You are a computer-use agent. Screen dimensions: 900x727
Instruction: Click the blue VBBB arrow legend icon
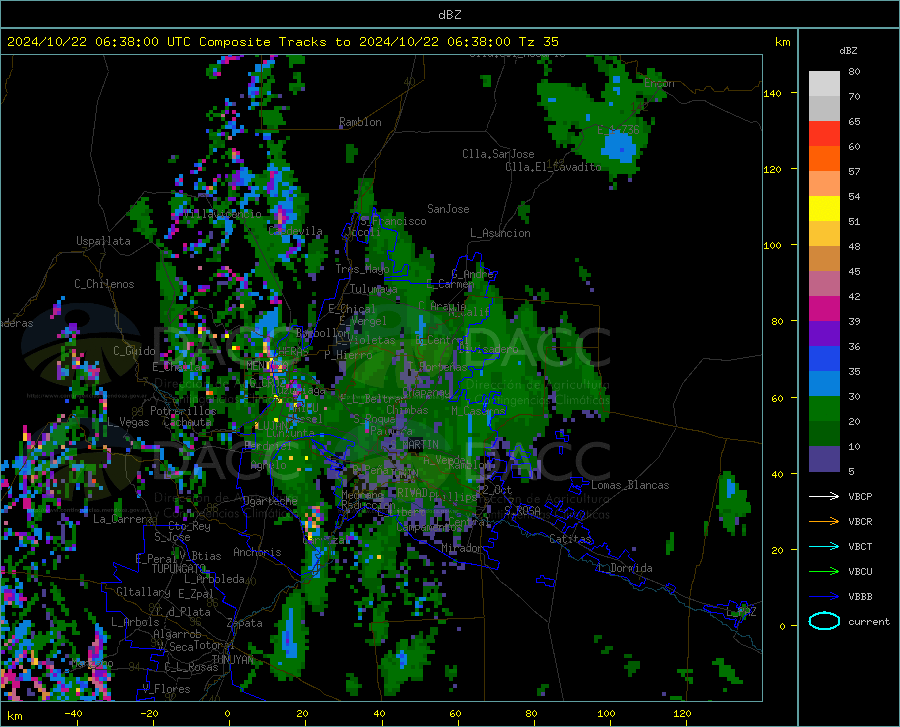[824, 596]
